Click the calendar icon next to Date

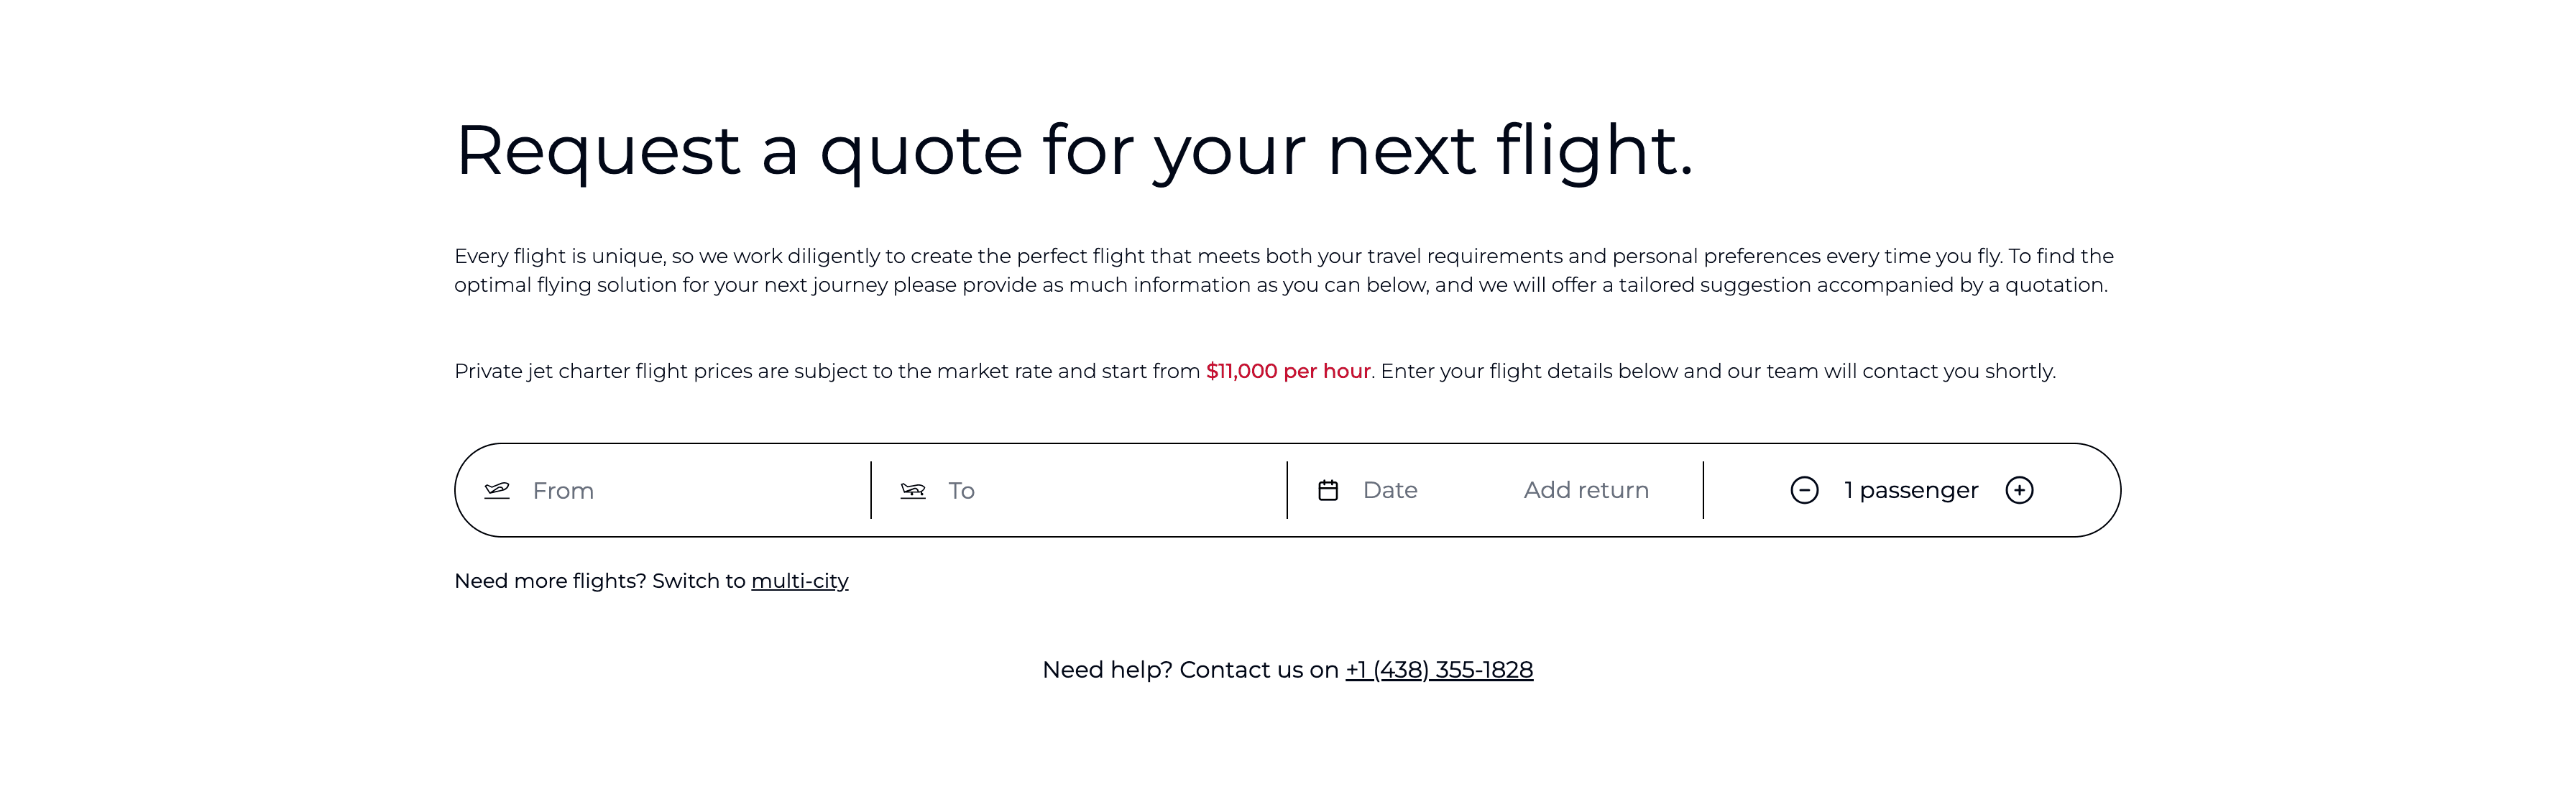1328,490
